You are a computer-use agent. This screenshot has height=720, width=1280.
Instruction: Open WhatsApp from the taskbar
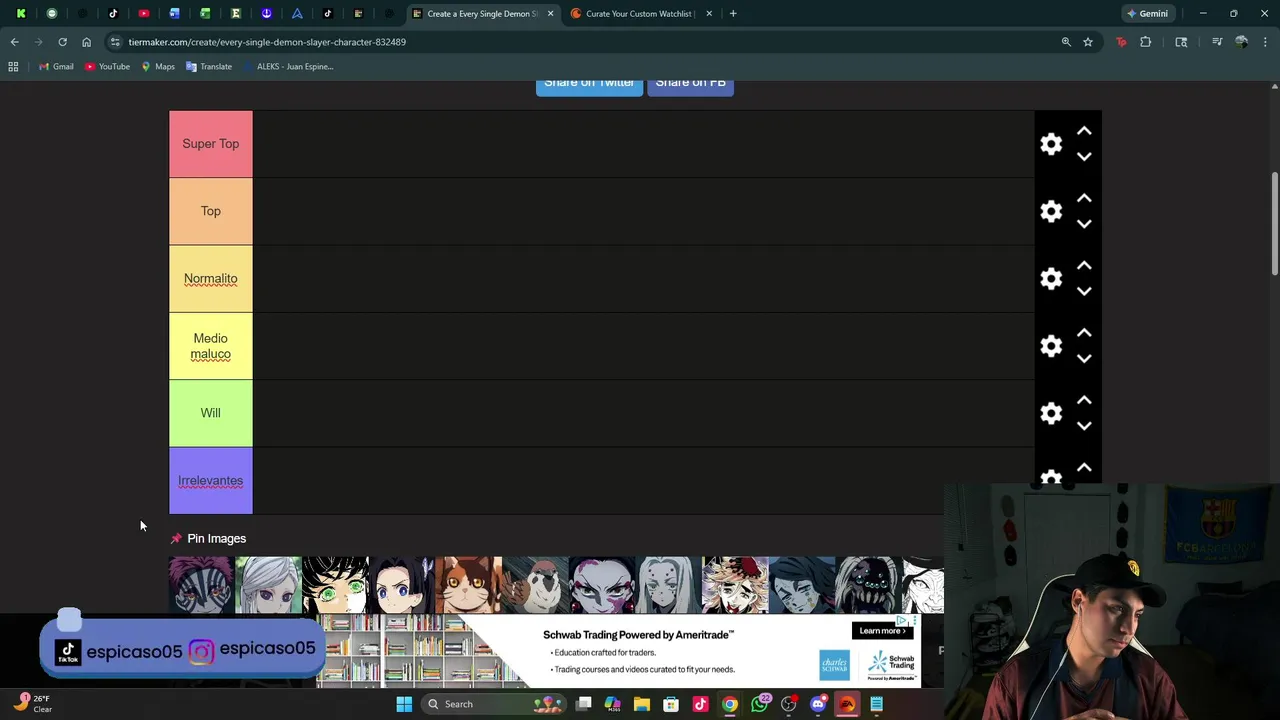coord(759,704)
